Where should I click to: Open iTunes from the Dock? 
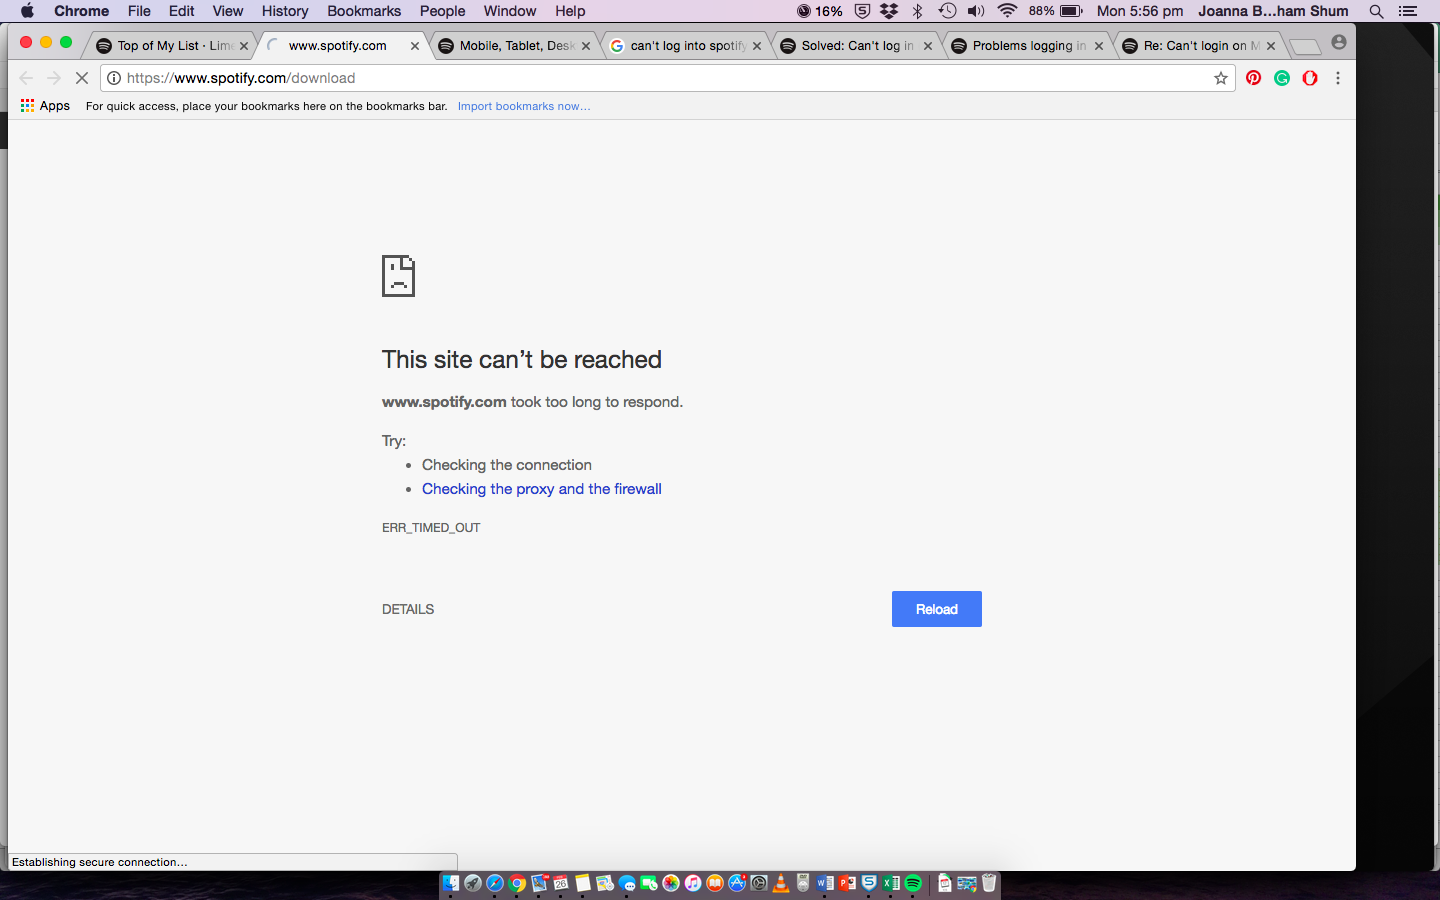tap(693, 883)
